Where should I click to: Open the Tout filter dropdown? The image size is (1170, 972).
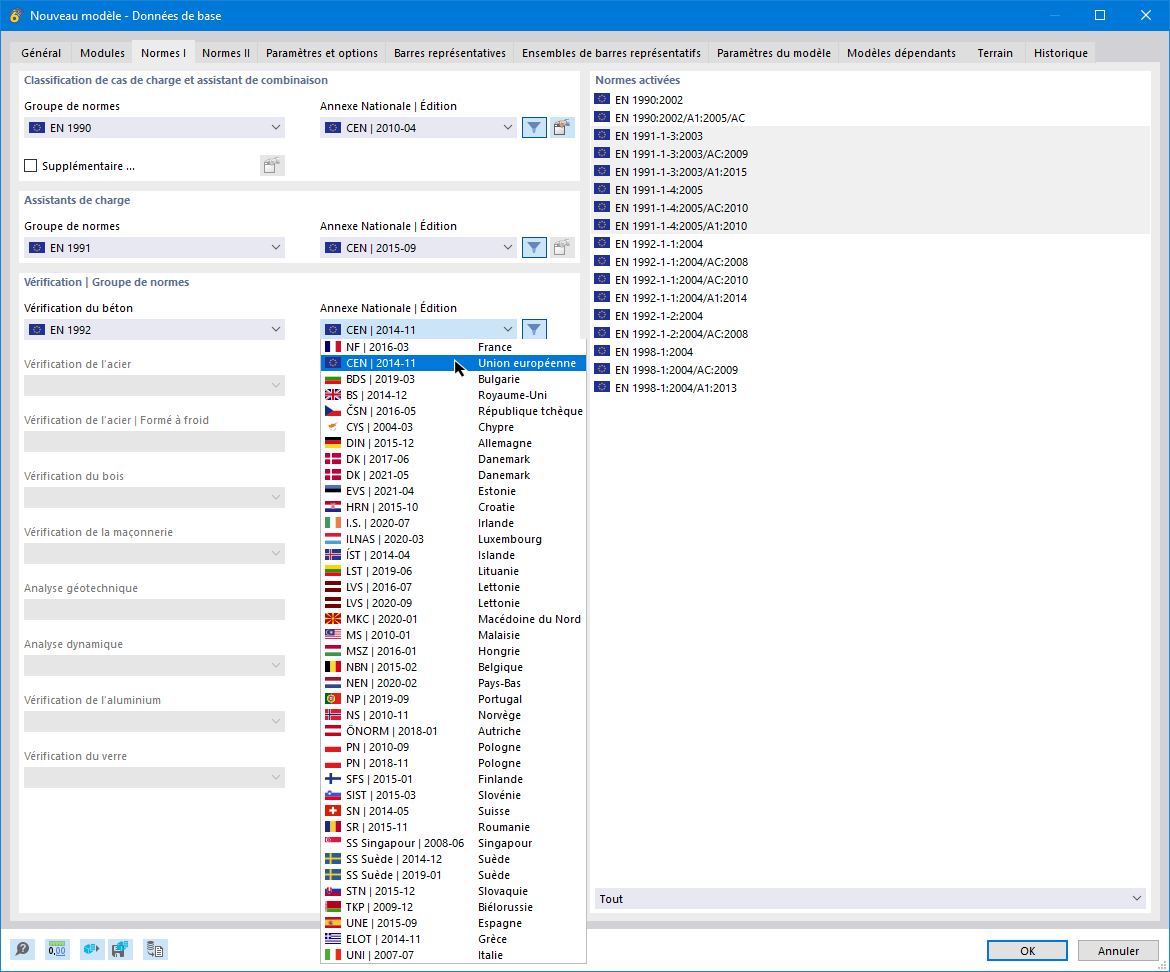[x=871, y=899]
